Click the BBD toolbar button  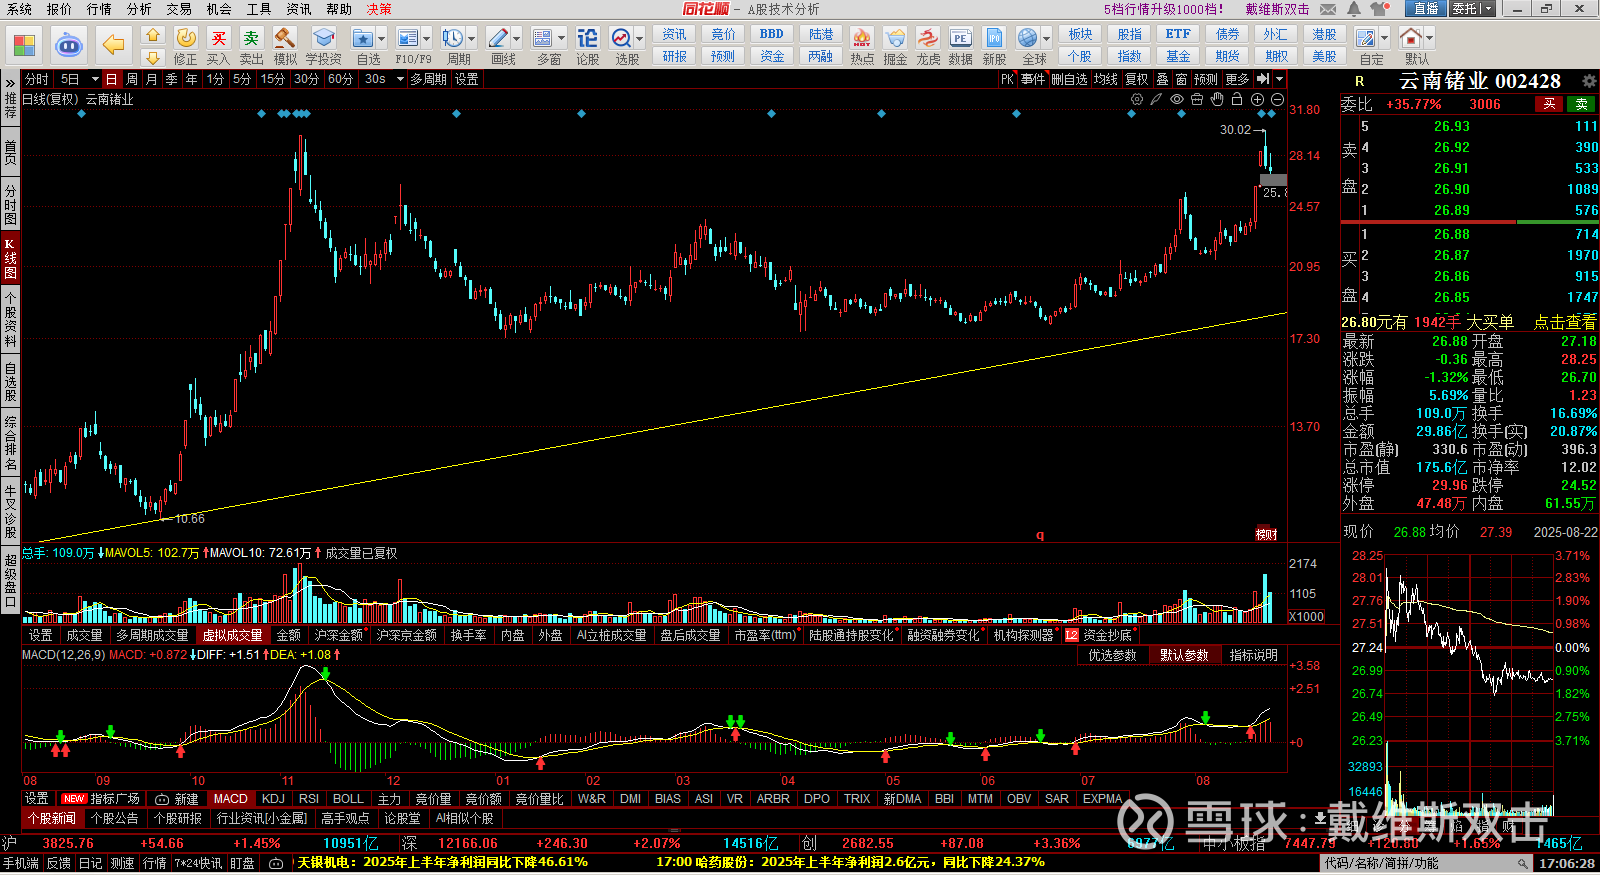tap(772, 34)
